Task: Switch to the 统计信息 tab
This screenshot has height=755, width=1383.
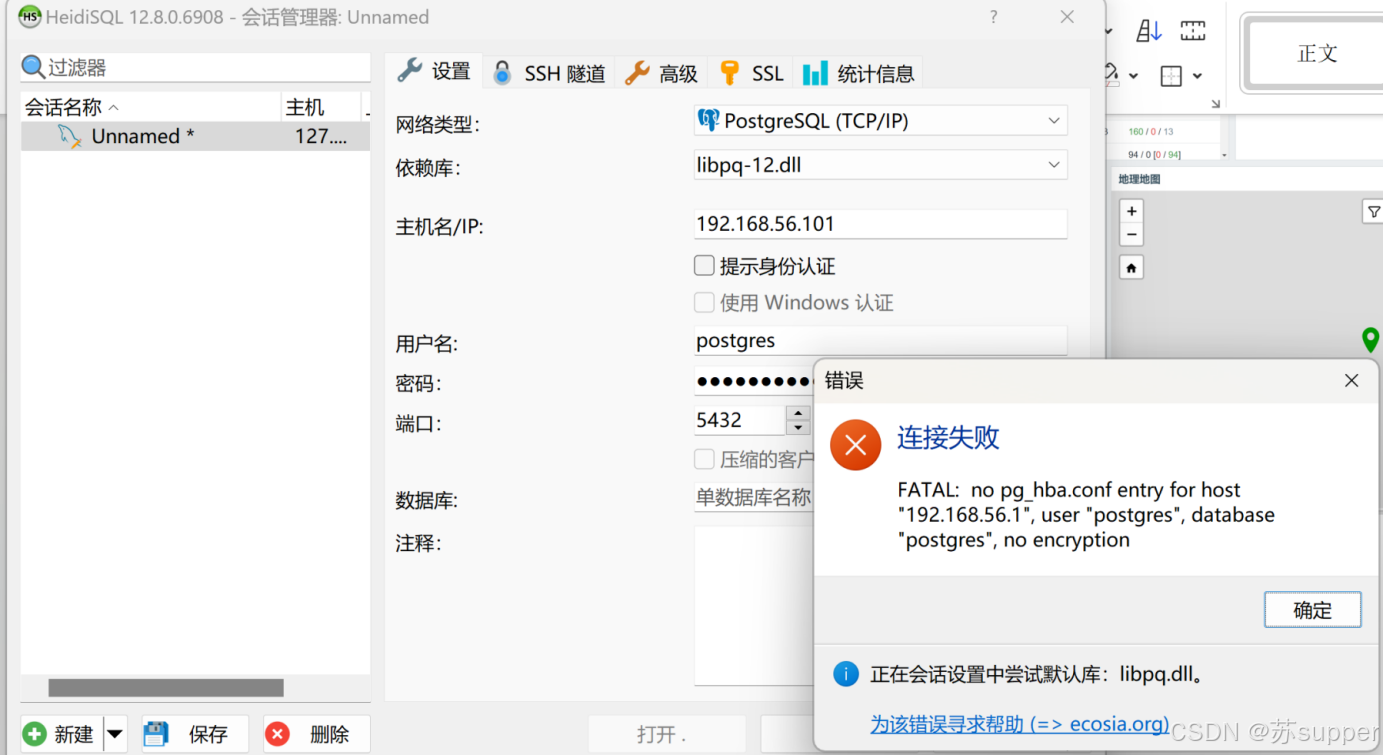Action: (x=858, y=73)
